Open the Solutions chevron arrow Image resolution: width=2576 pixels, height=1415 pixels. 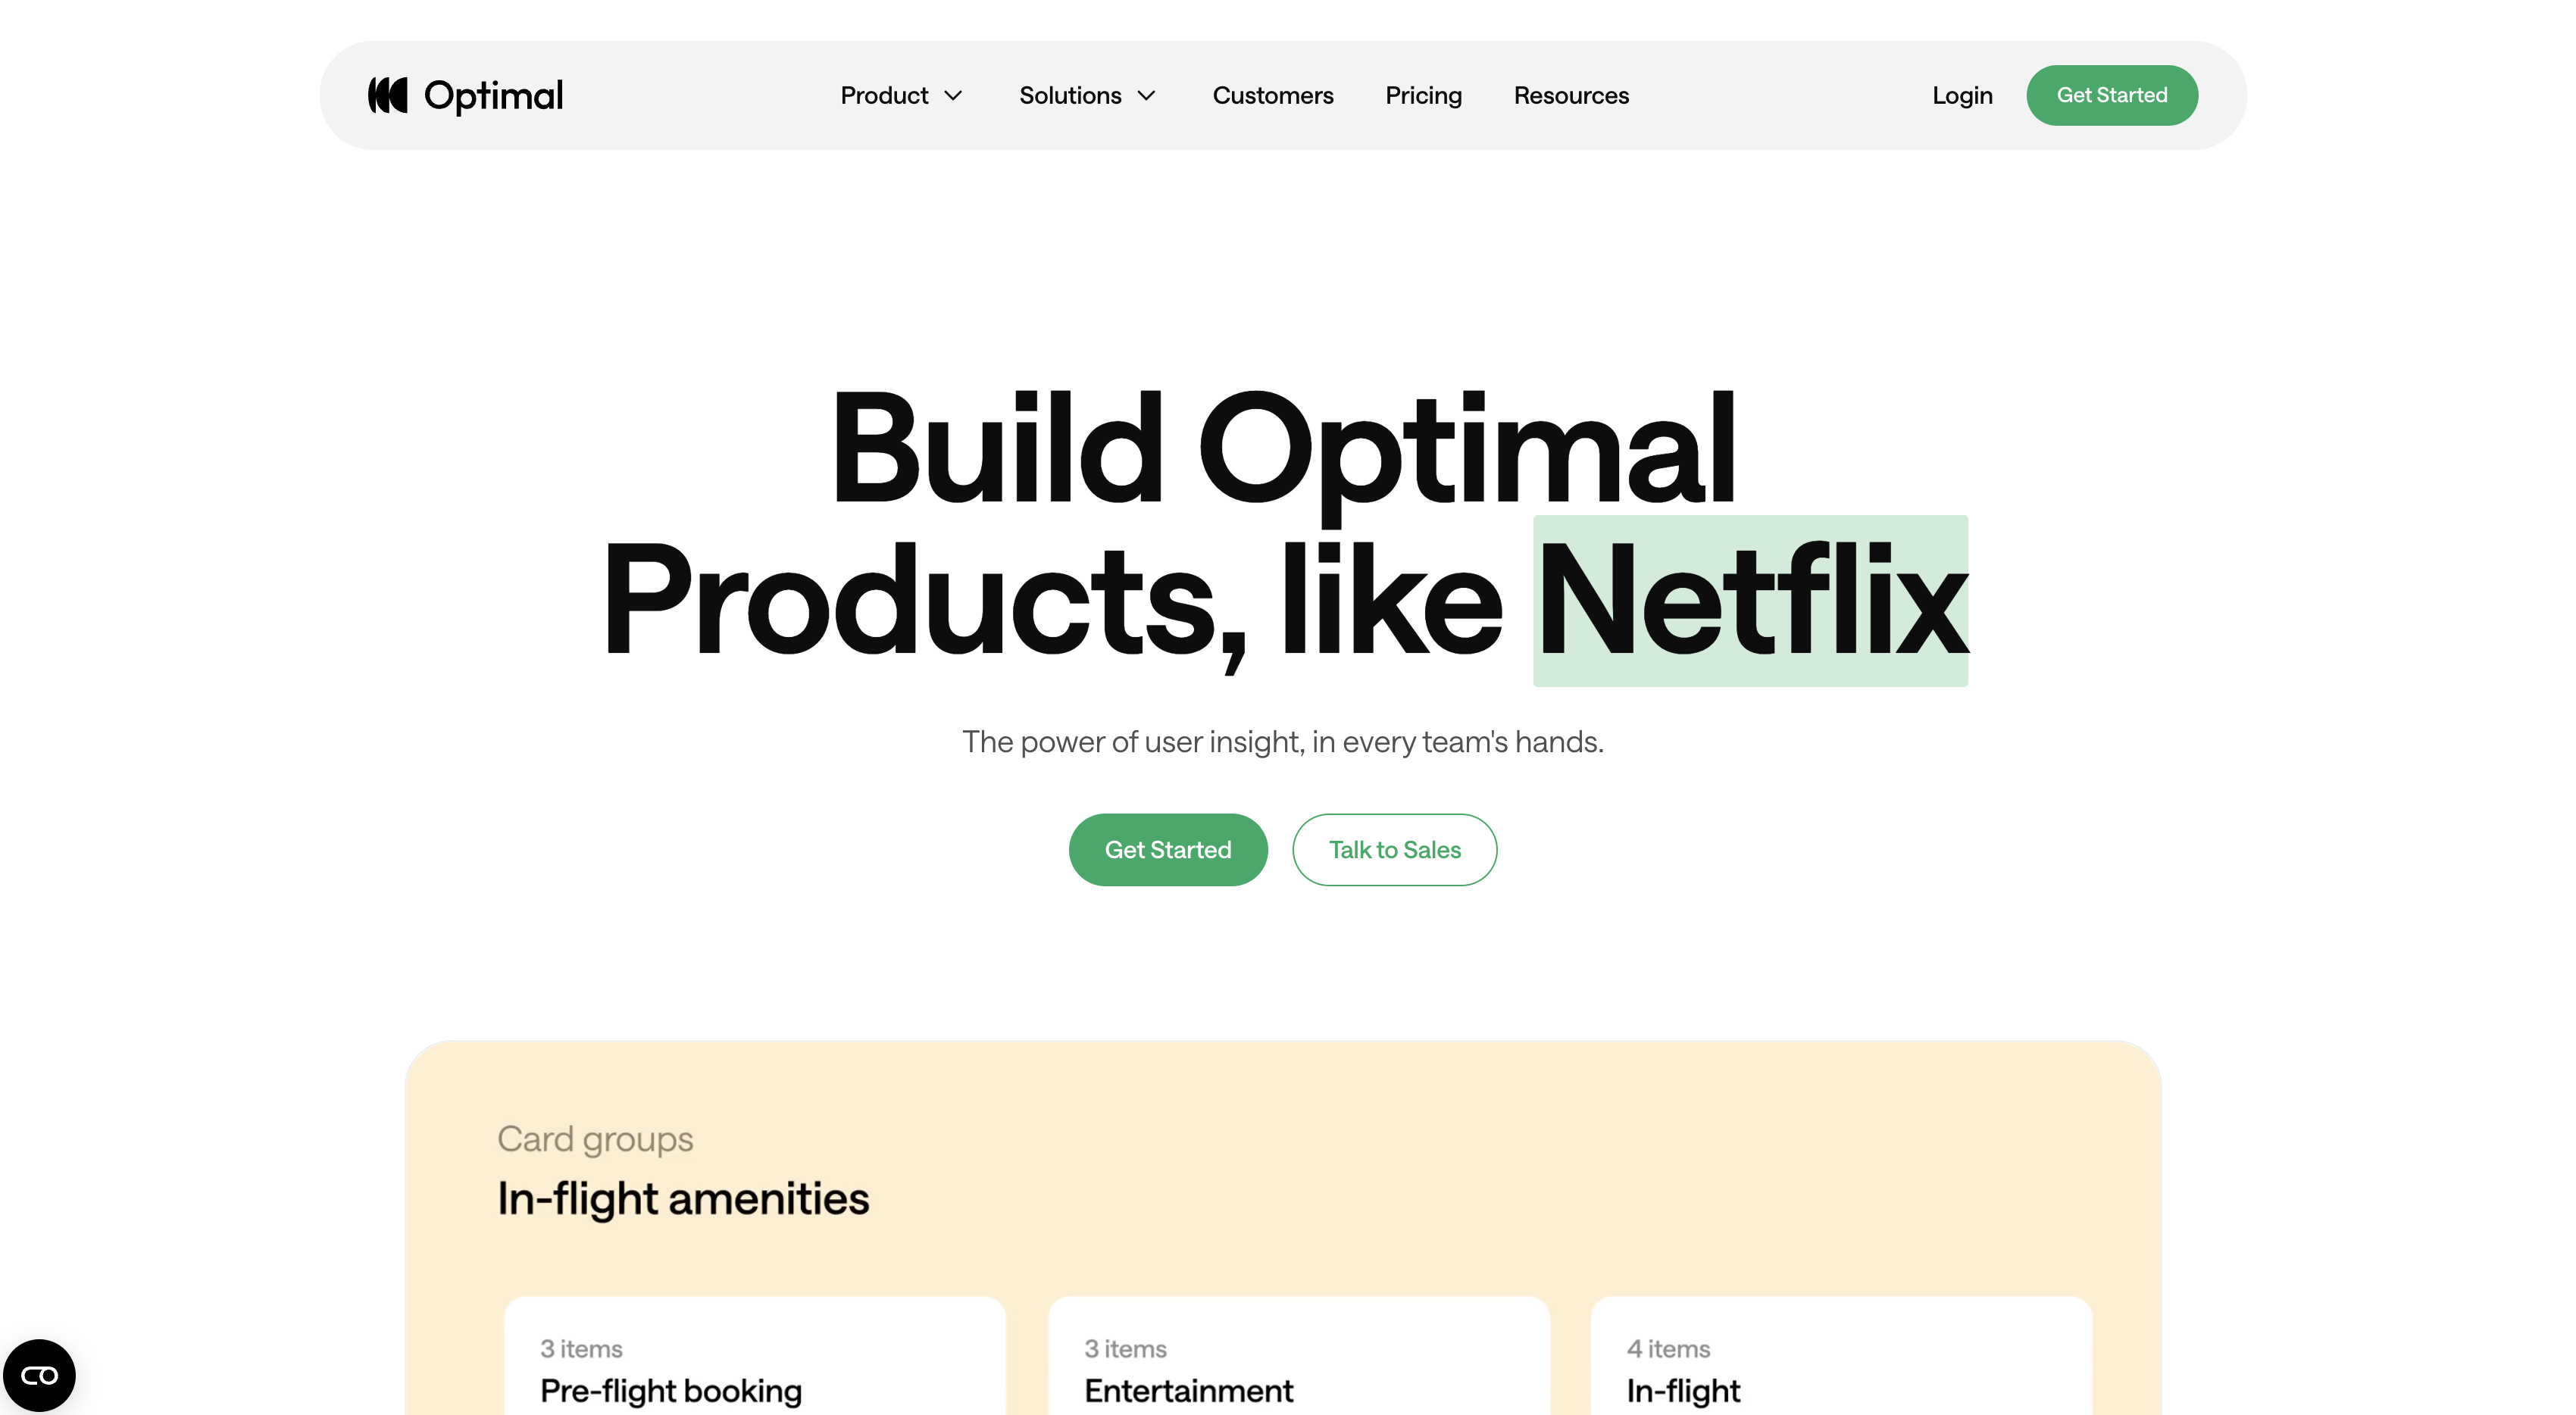pos(1148,96)
